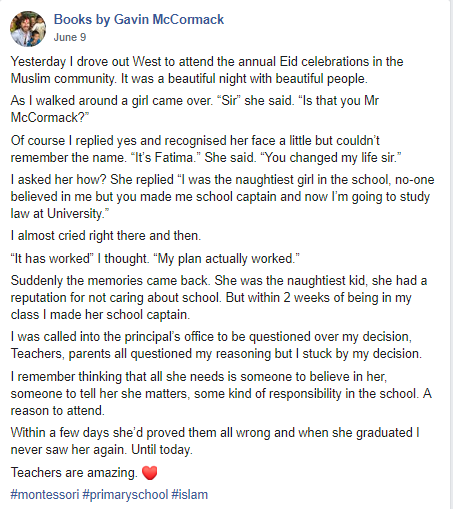This screenshot has width=453, height=509.
Task: Open the #montessori hashtag
Action: tap(45, 494)
